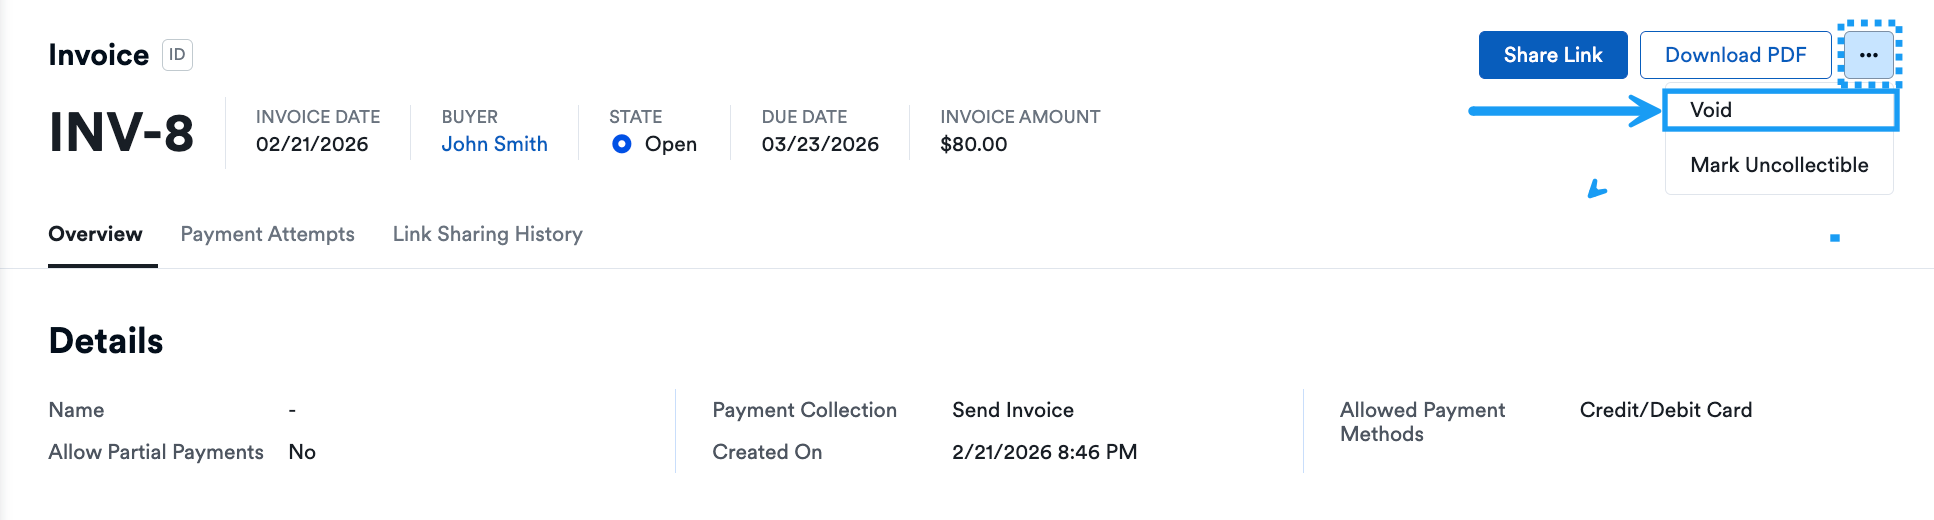The image size is (1934, 520).
Task: Click the Send Invoice payment collection value
Action: tap(1012, 410)
